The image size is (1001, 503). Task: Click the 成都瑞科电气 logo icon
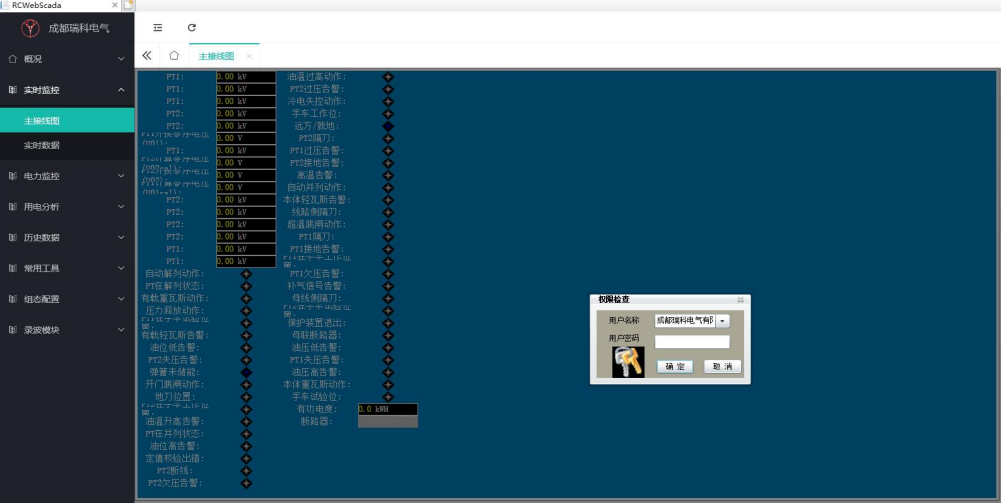click(30, 28)
